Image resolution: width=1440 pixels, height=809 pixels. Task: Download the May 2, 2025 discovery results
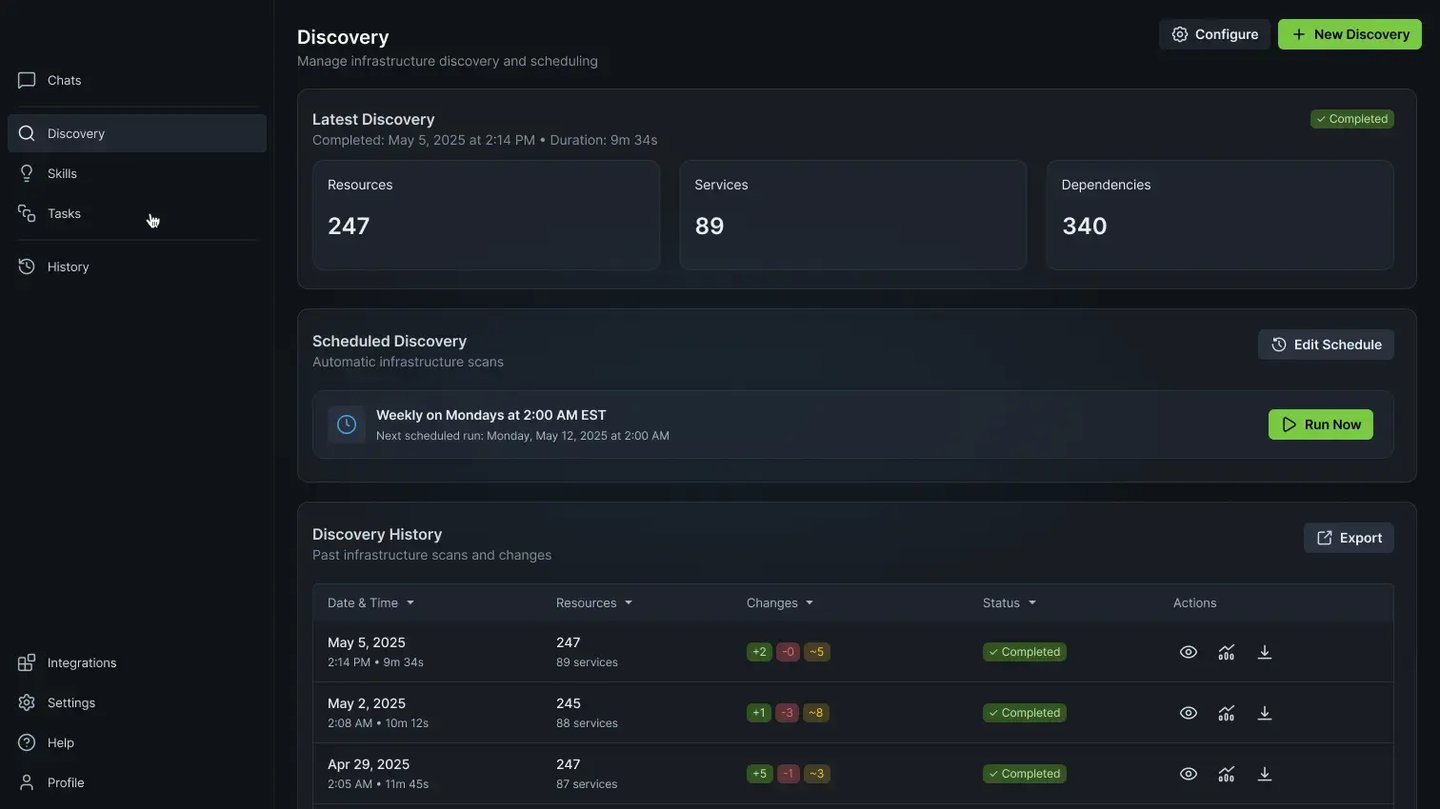pos(1264,713)
